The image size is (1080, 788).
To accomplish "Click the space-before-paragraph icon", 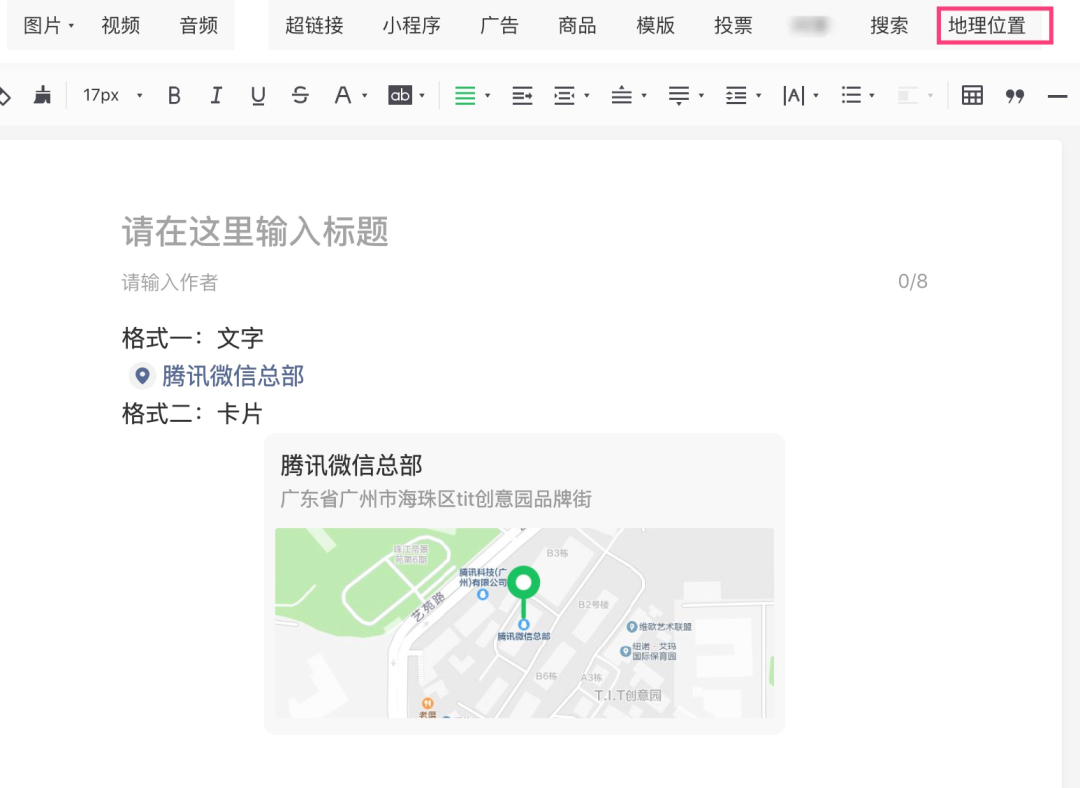I will coord(621,95).
